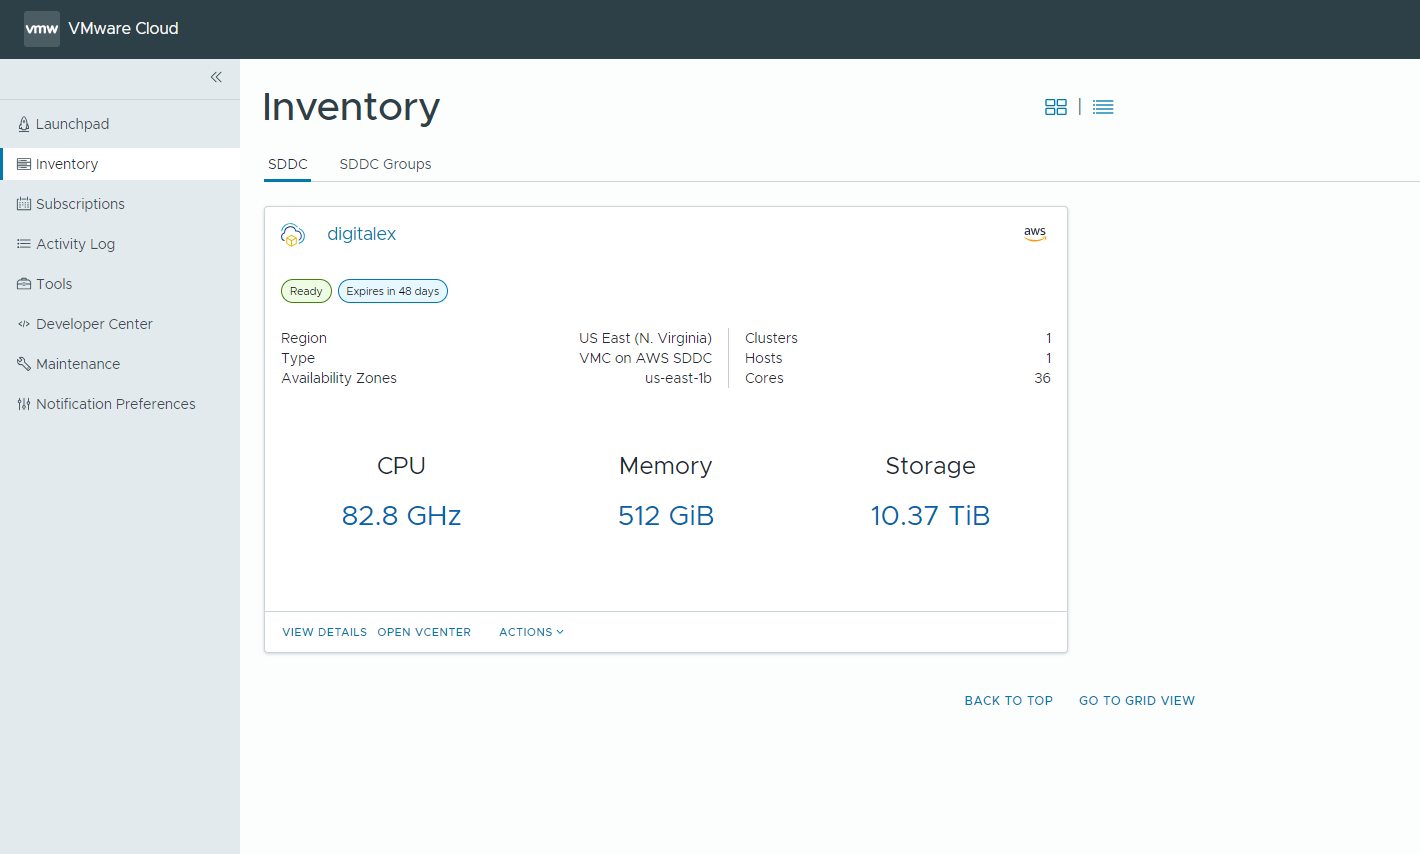Click the Developer Center code icon
Viewport: 1420px width, 854px height.
(x=24, y=324)
